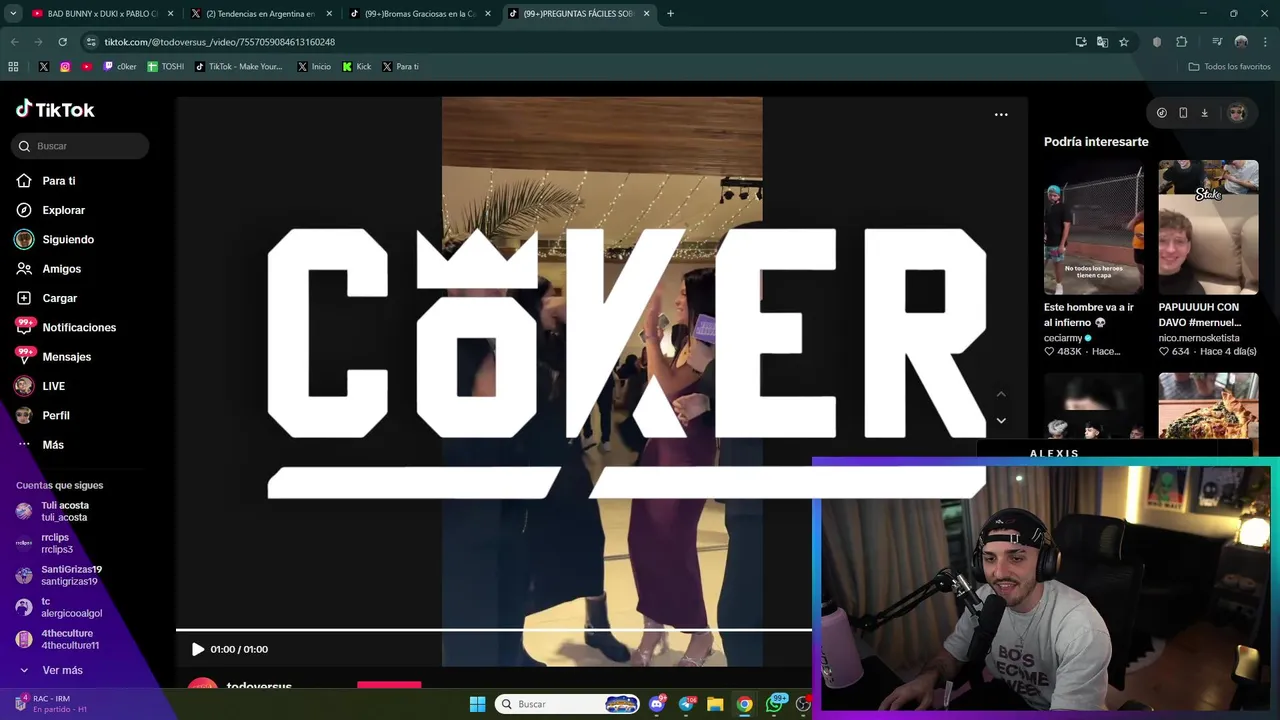Image resolution: width=1280 pixels, height=720 pixels.
Task: Click the taskbar Buscar search box
Action: (x=568, y=704)
